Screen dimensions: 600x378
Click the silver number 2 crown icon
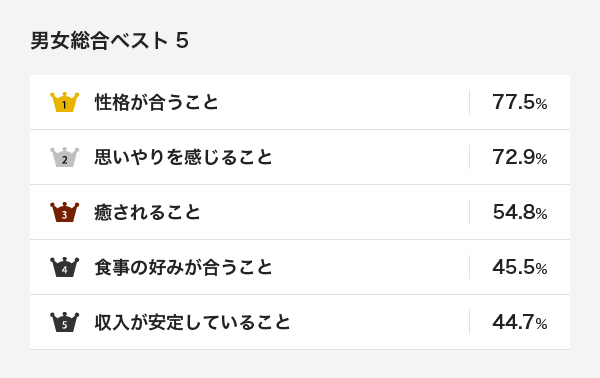(65, 157)
